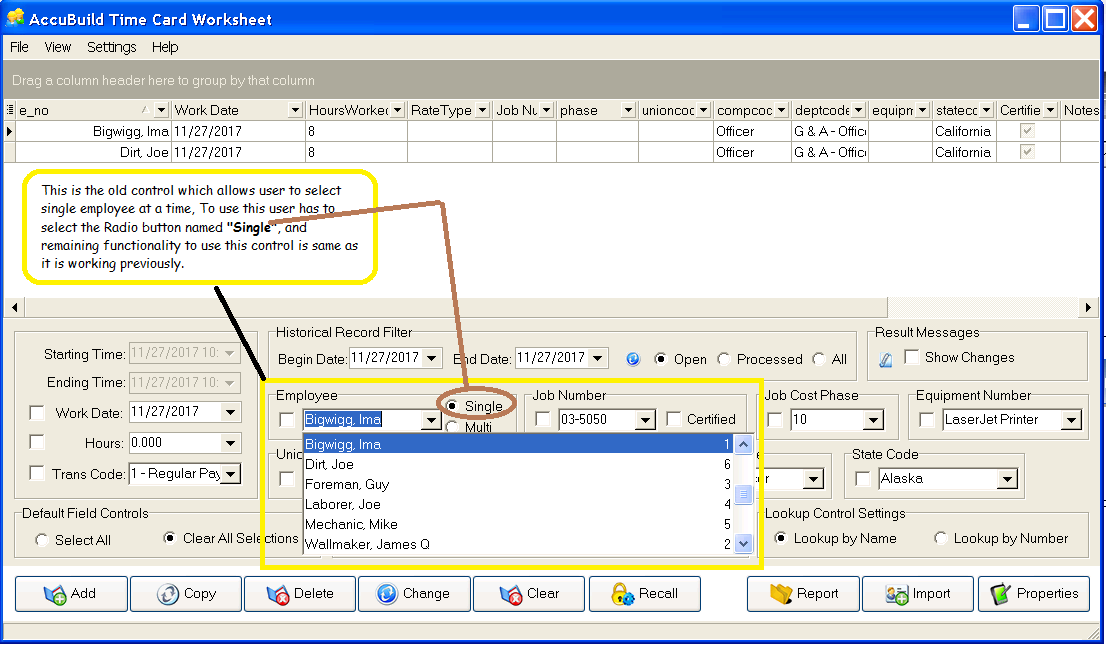
Task: Click the Copy button
Action: click(x=186, y=594)
